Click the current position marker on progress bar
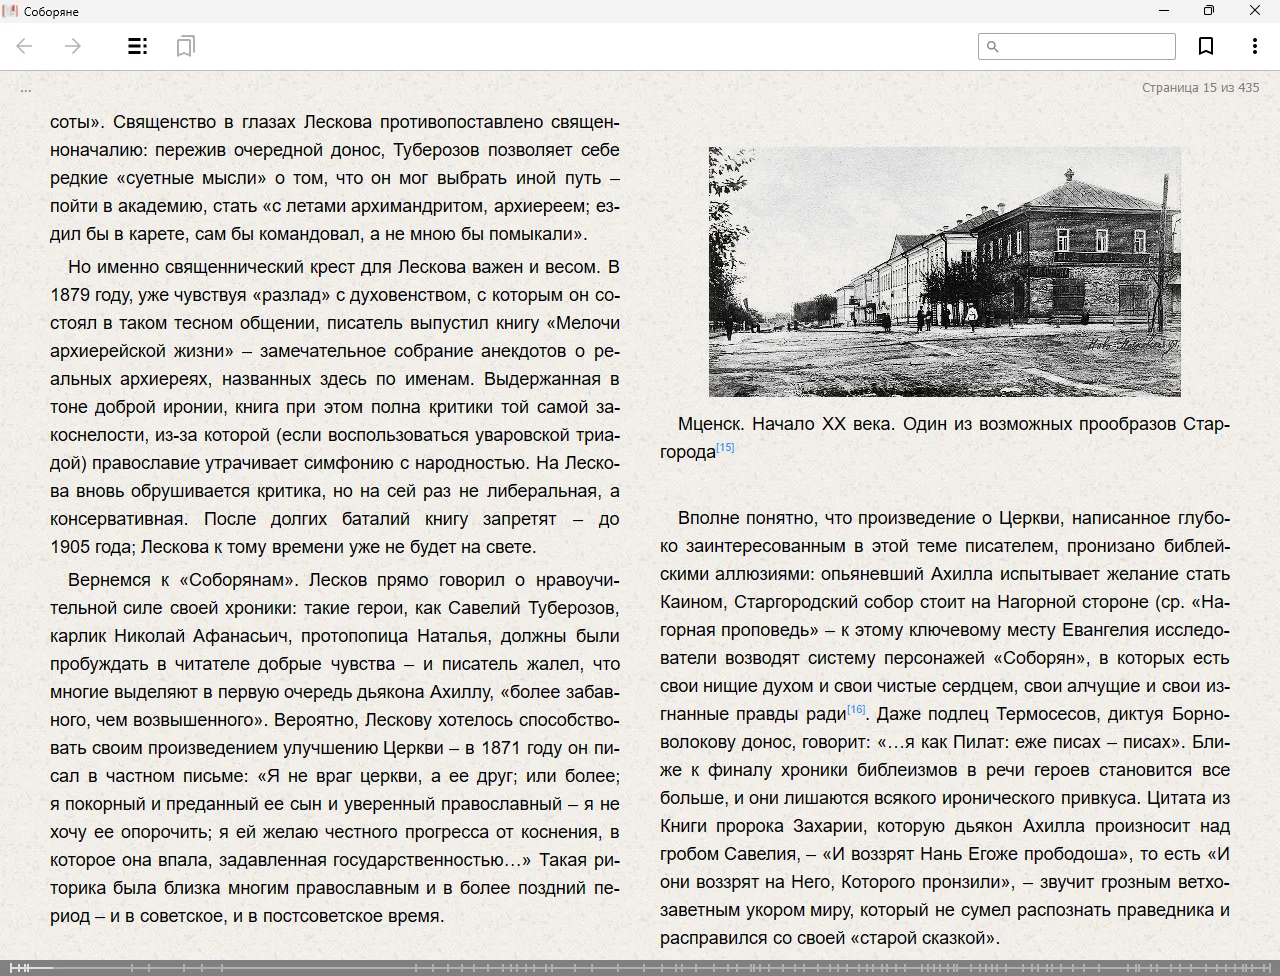This screenshot has height=976, width=1280. tap(30, 967)
